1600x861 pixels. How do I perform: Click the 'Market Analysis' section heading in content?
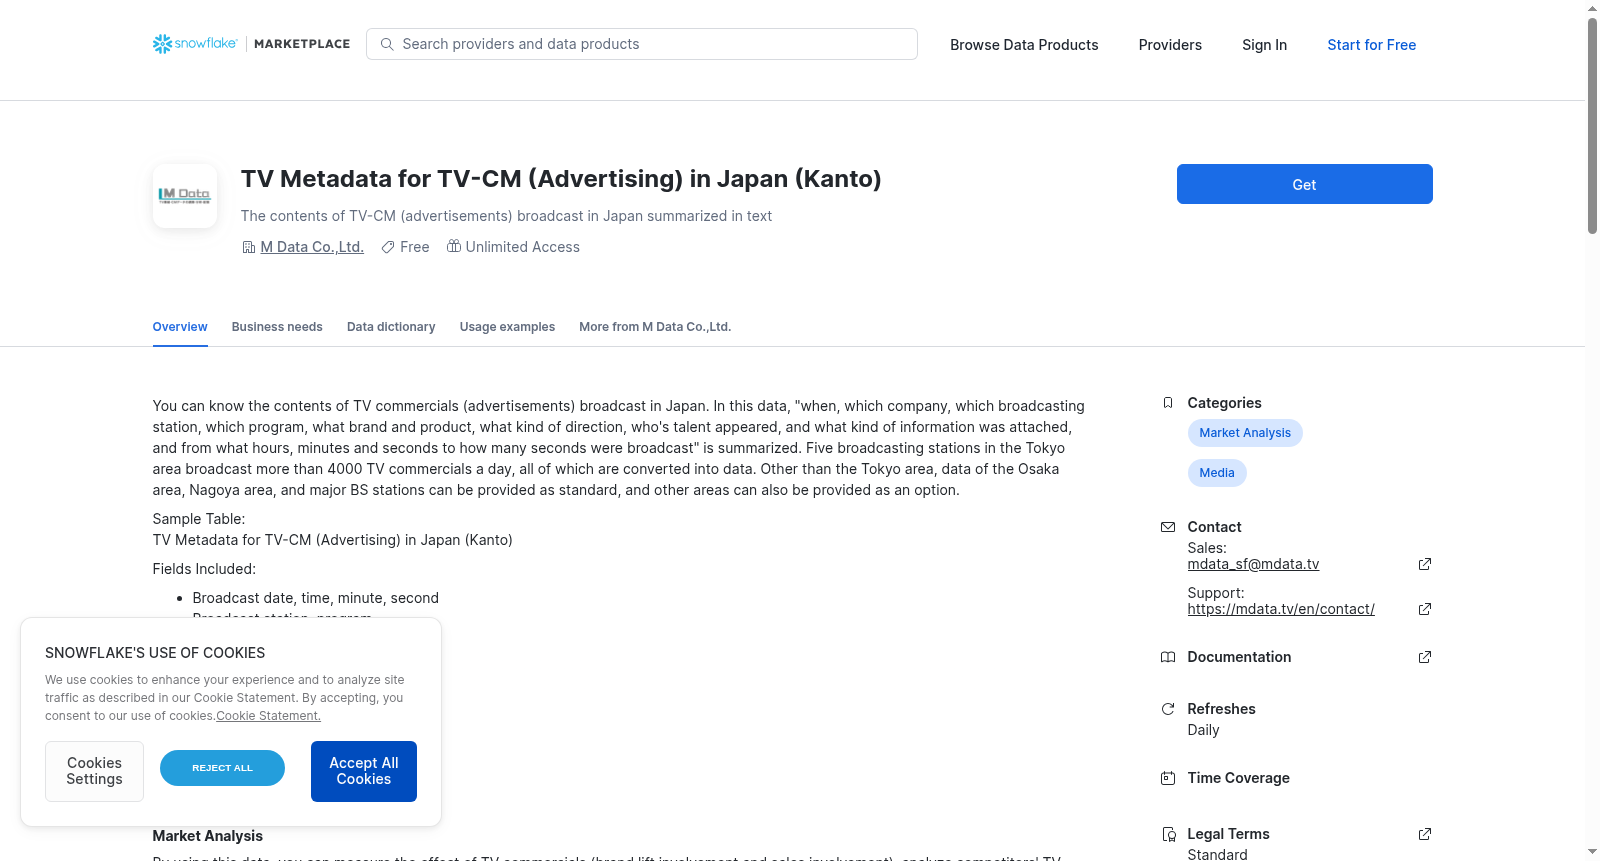(208, 836)
